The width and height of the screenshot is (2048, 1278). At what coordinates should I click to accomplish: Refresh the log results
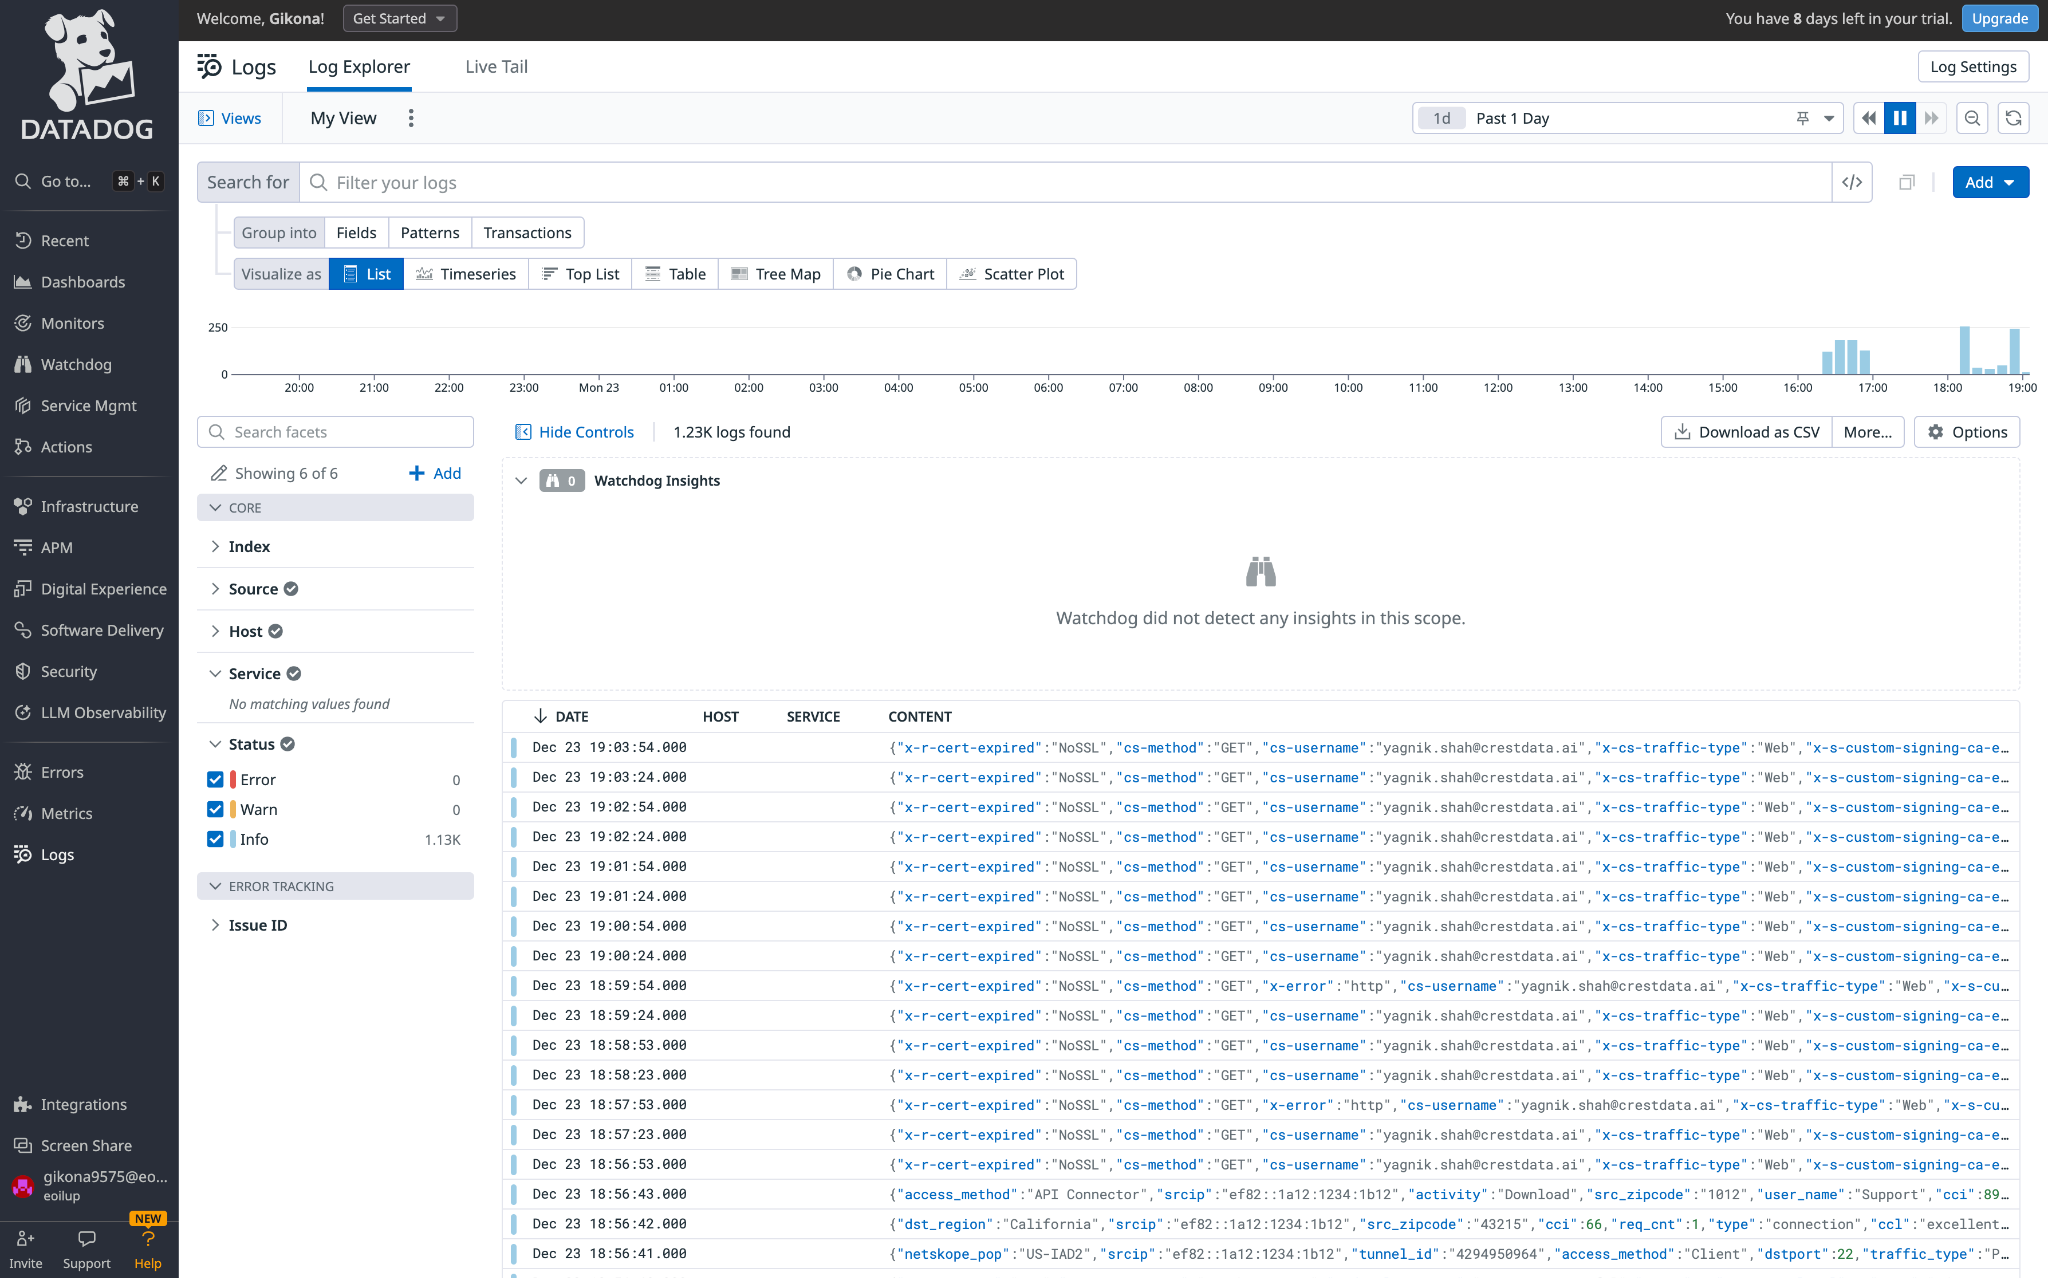pyautogui.click(x=2013, y=118)
